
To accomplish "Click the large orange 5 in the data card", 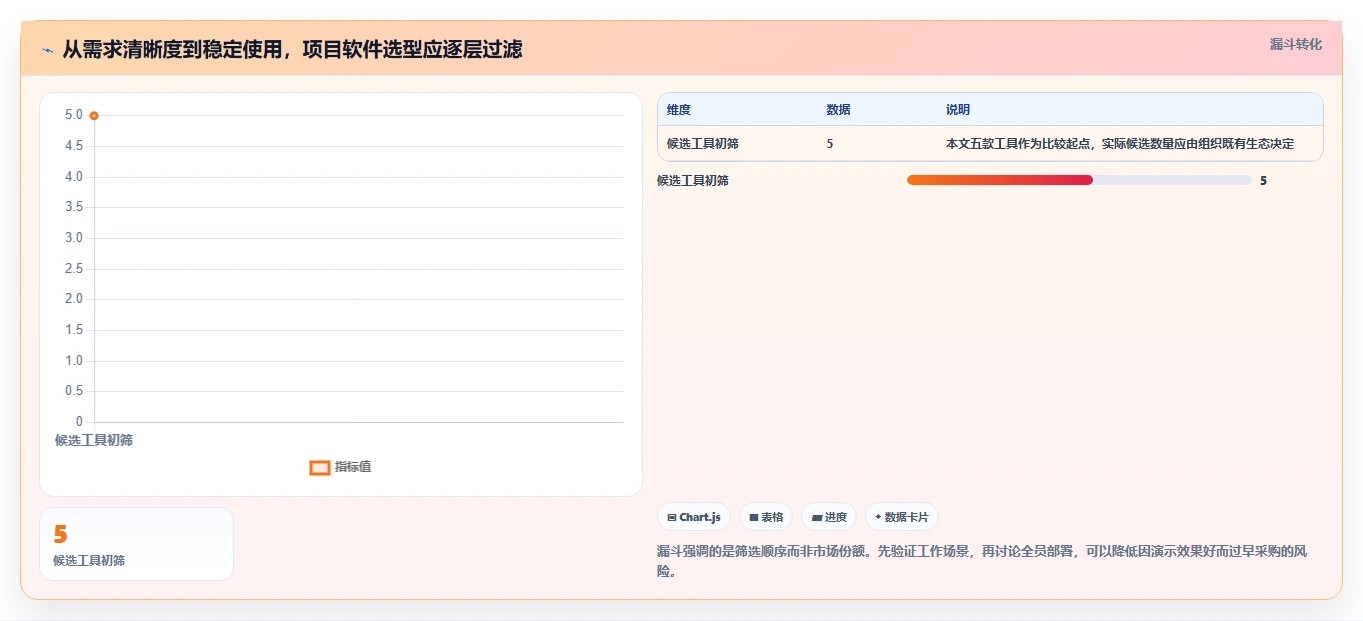I will pos(60,535).
